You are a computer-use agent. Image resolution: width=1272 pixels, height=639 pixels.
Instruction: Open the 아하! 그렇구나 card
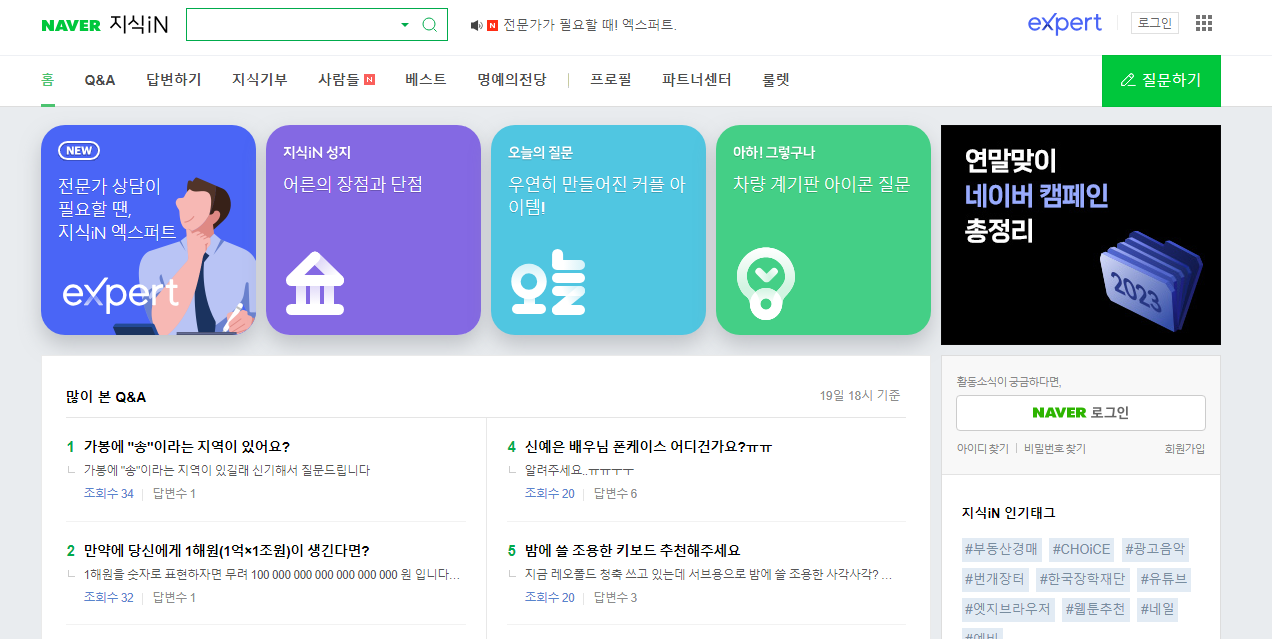point(823,230)
